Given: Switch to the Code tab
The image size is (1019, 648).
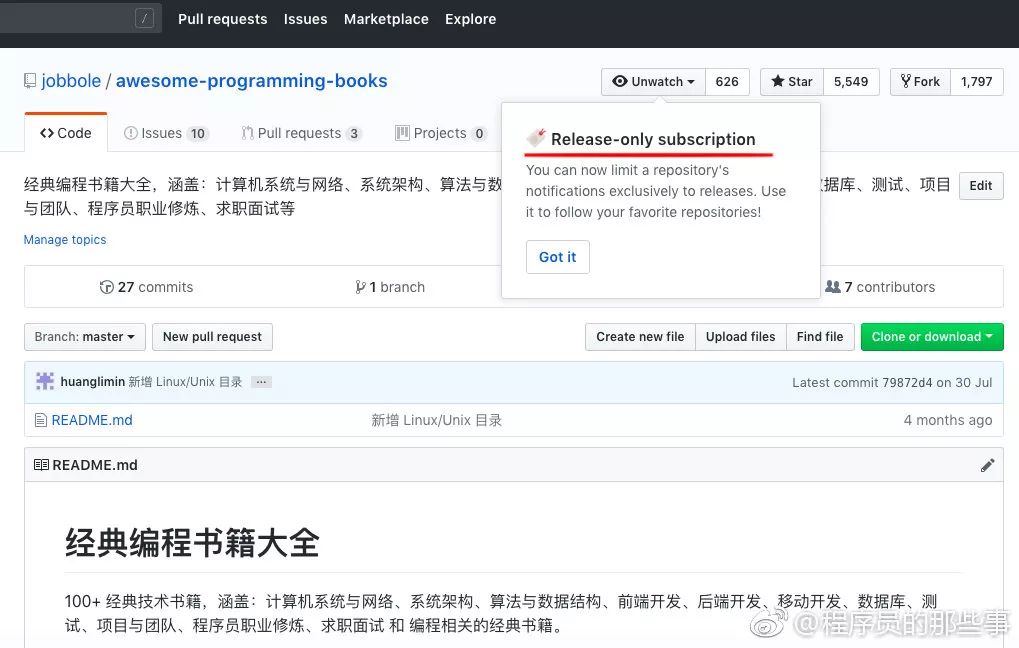Looking at the screenshot, I should (66, 133).
